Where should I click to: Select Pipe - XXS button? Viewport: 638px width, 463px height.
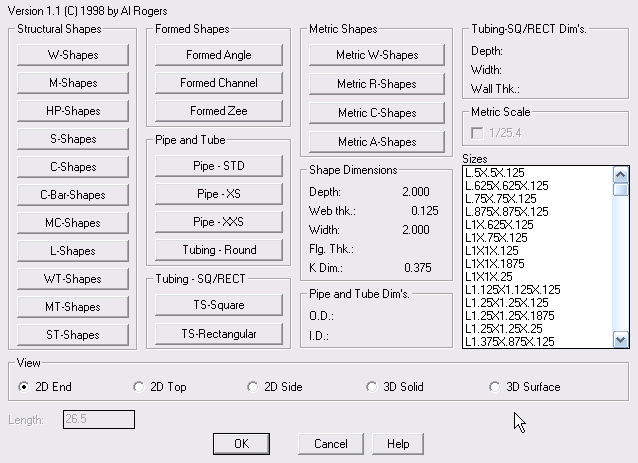(218, 222)
